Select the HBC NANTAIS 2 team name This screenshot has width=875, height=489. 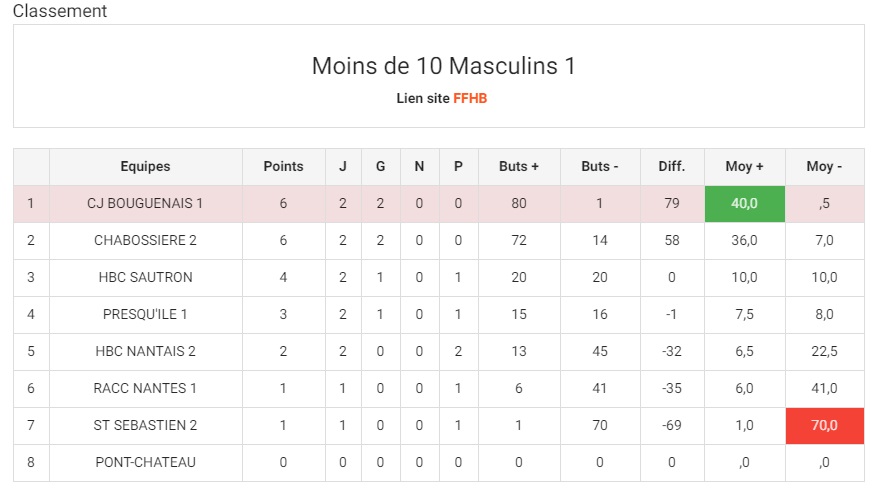click(145, 351)
